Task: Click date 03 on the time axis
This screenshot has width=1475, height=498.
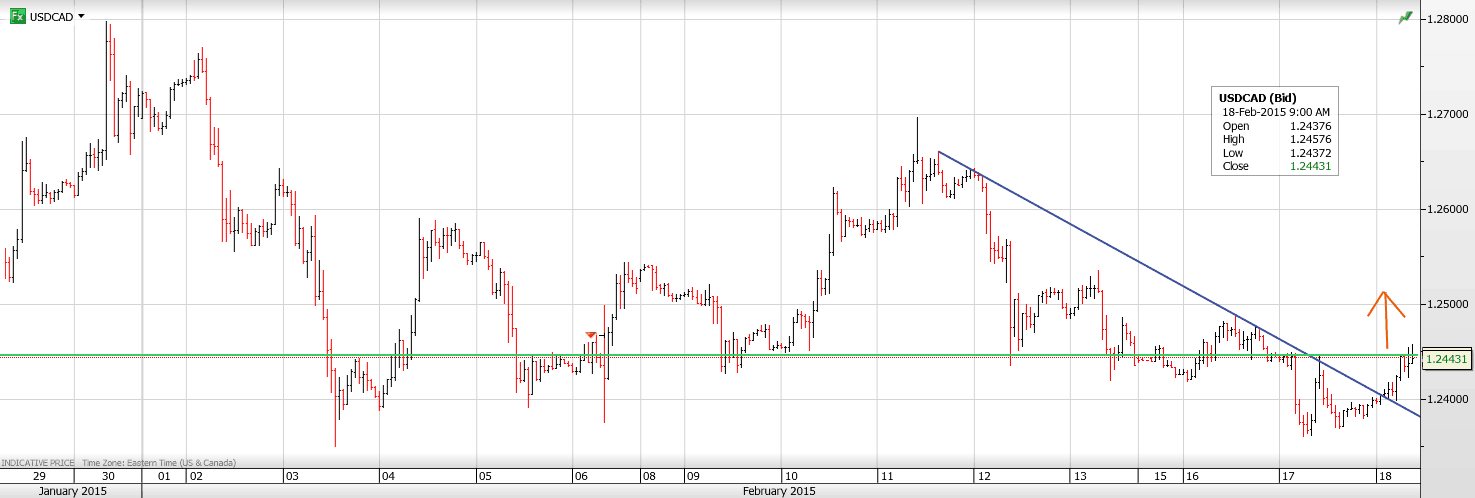Action: coord(291,476)
